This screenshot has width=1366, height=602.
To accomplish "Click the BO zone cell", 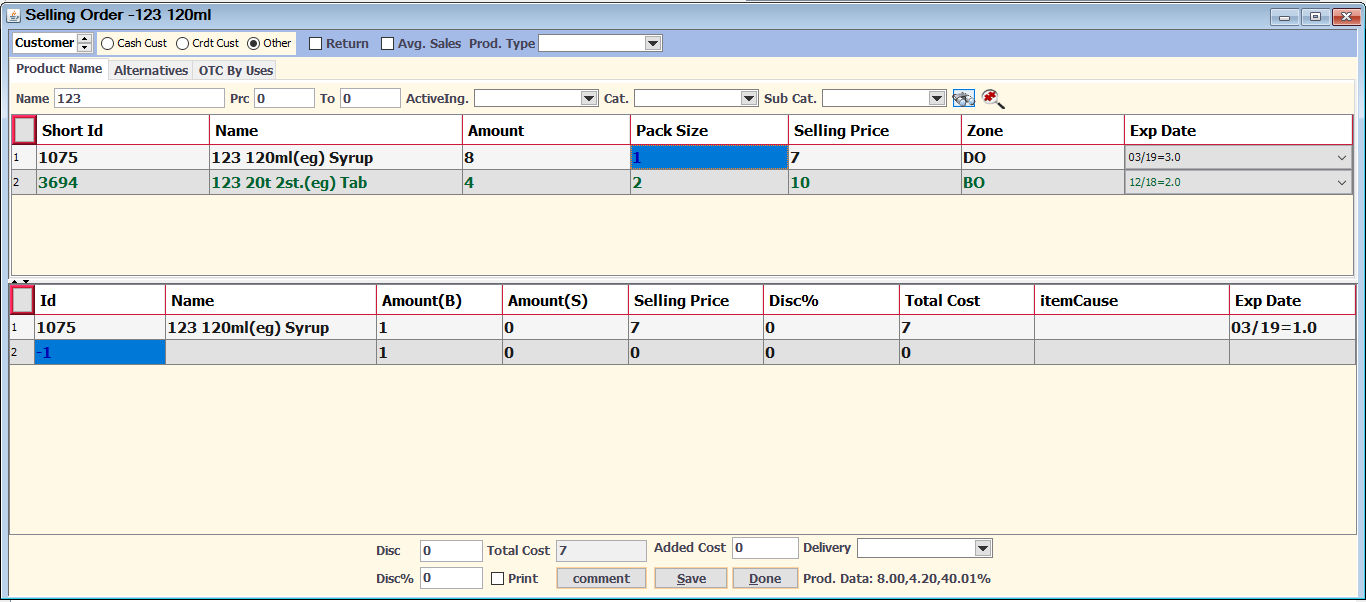I will pos(1043,182).
